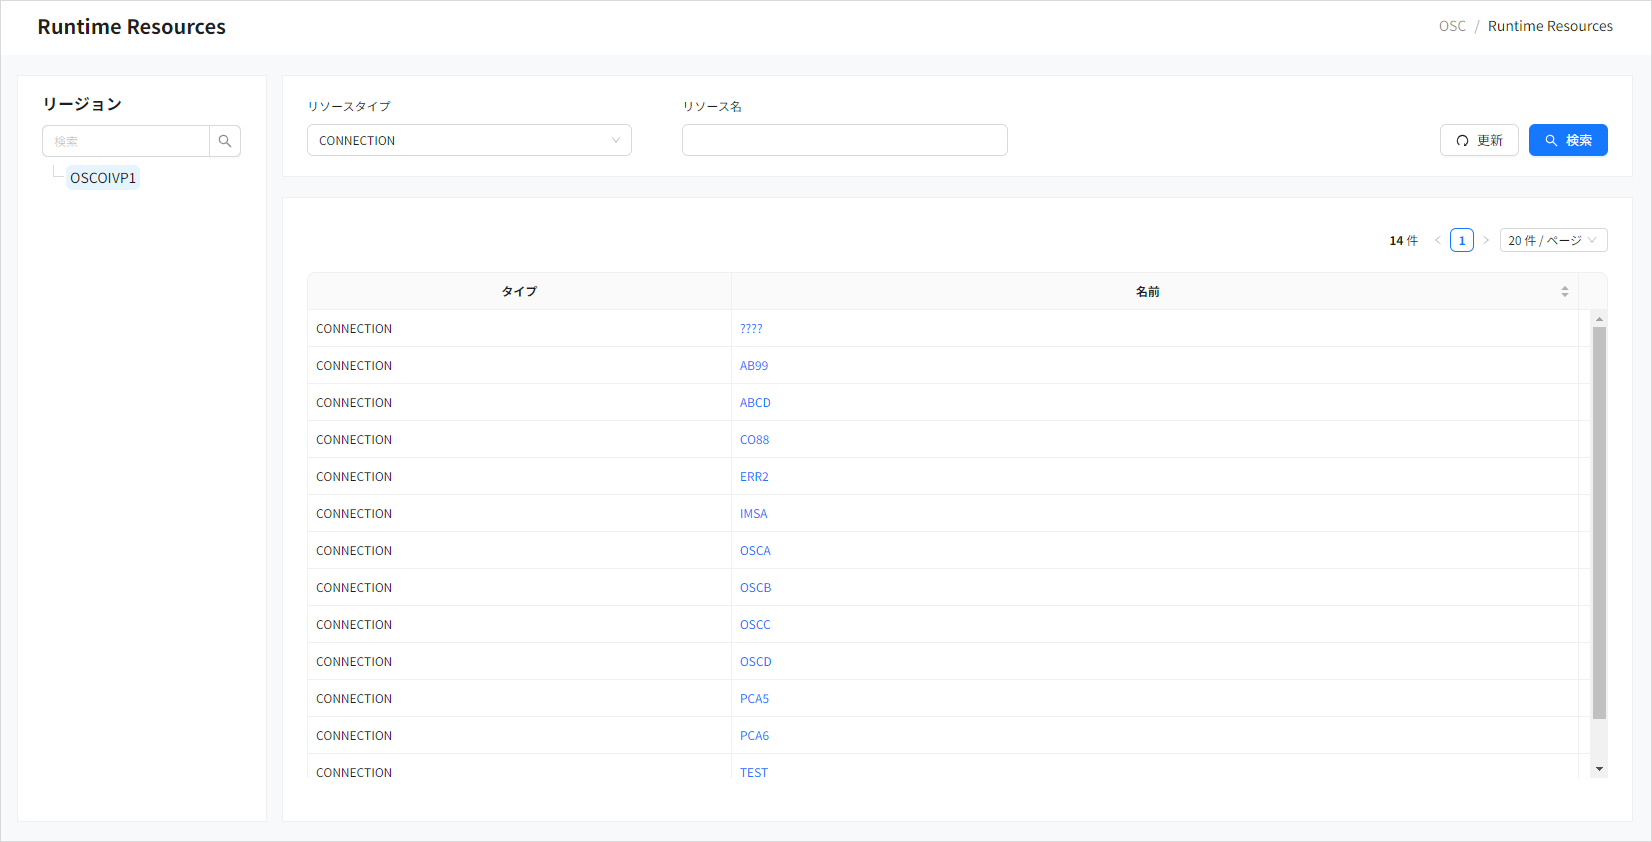1652x842 pixels.
Task: Open the AB99 connection link
Action: [754, 366]
